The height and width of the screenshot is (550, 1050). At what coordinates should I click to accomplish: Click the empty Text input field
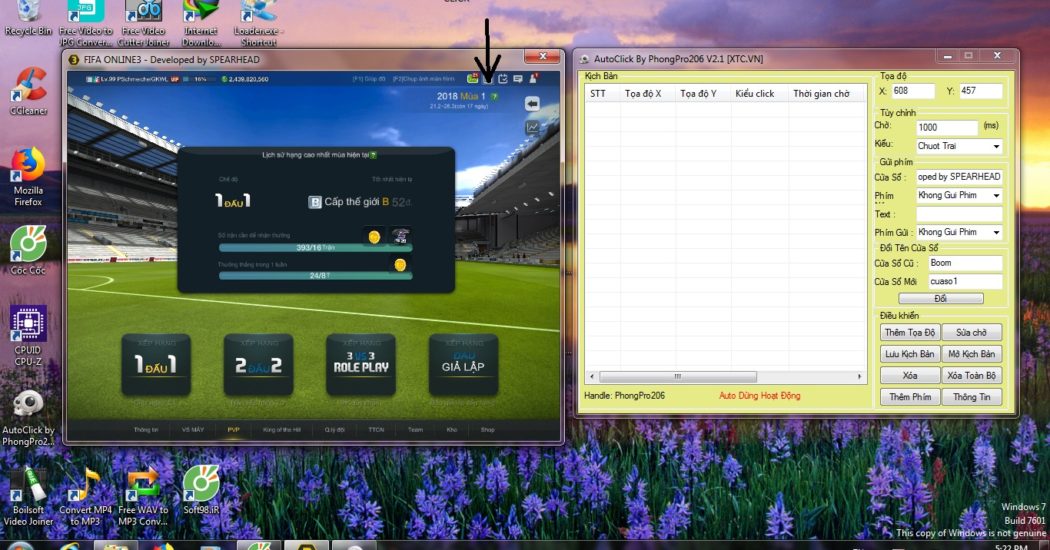point(959,214)
